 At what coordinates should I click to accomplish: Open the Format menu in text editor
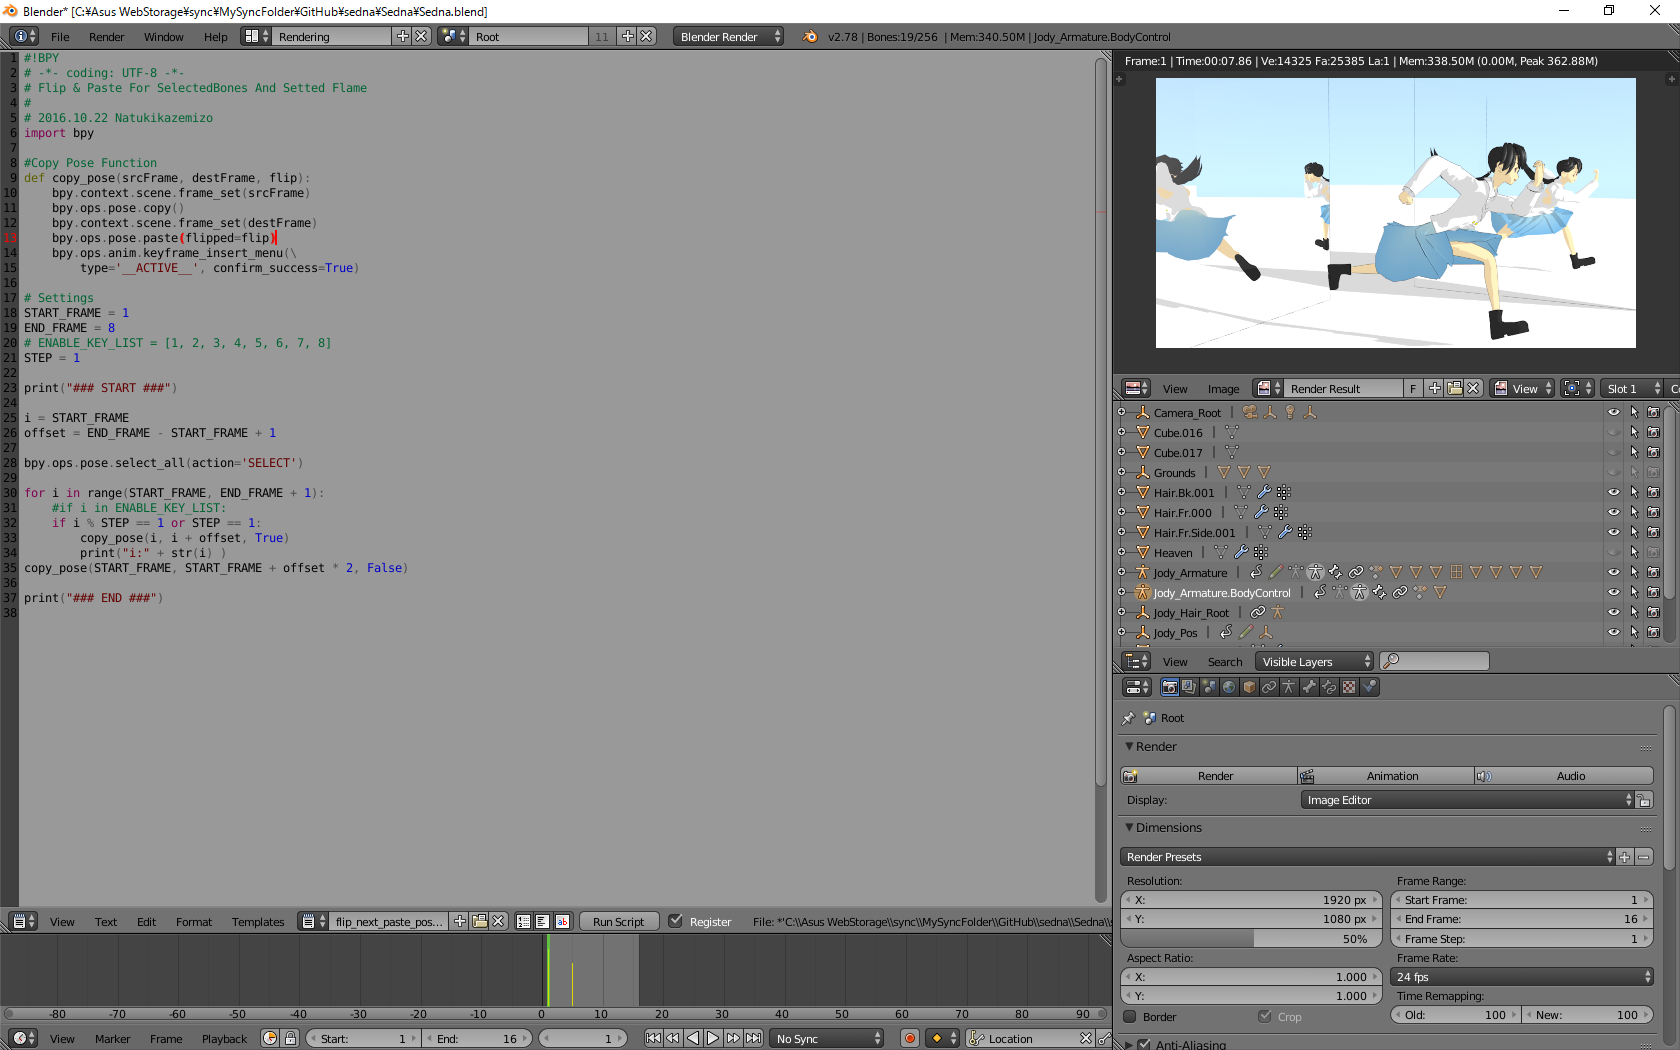pos(194,922)
